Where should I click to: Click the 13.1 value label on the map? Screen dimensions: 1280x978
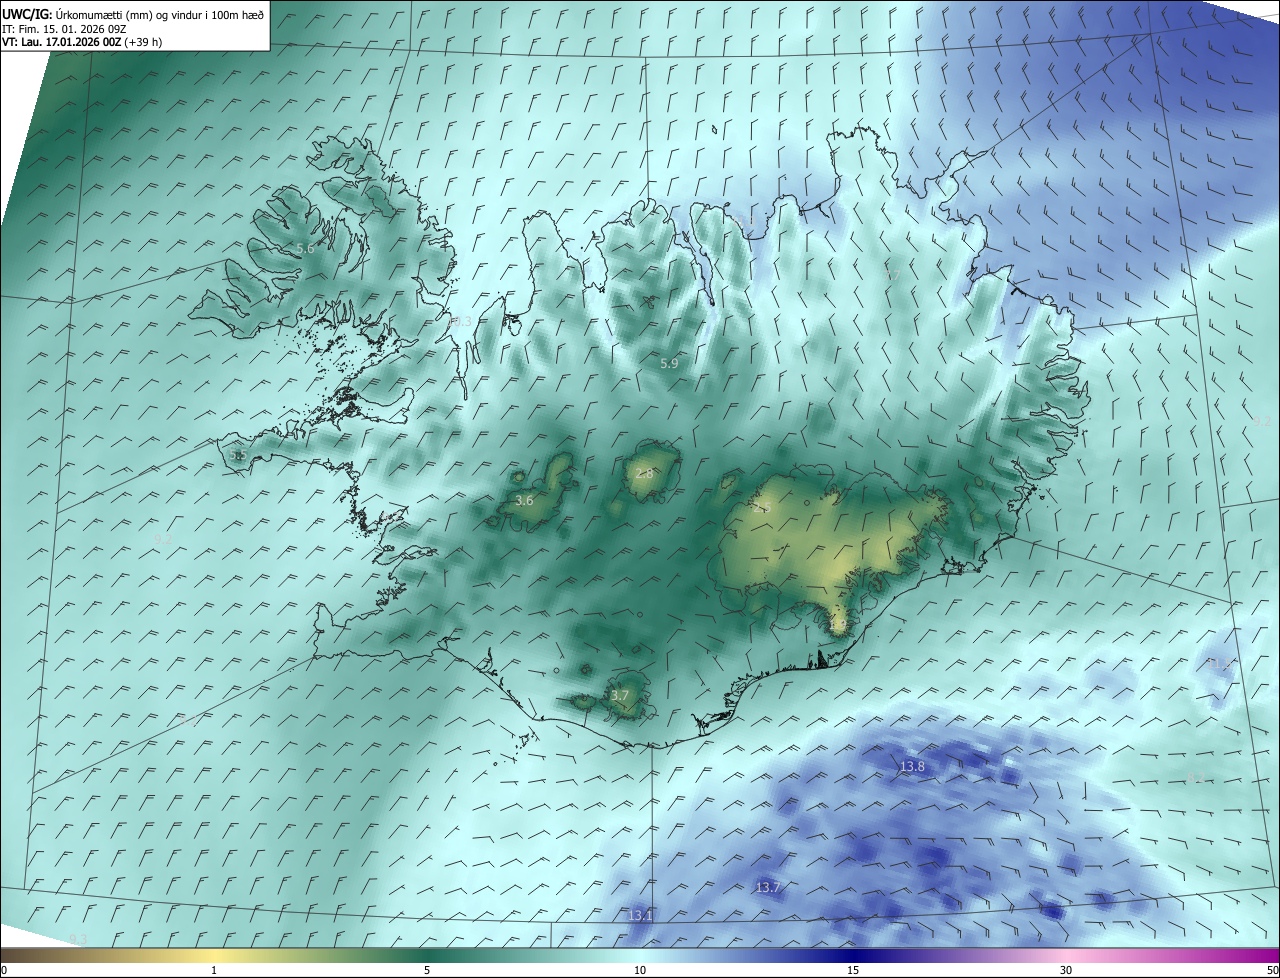click(x=640, y=915)
